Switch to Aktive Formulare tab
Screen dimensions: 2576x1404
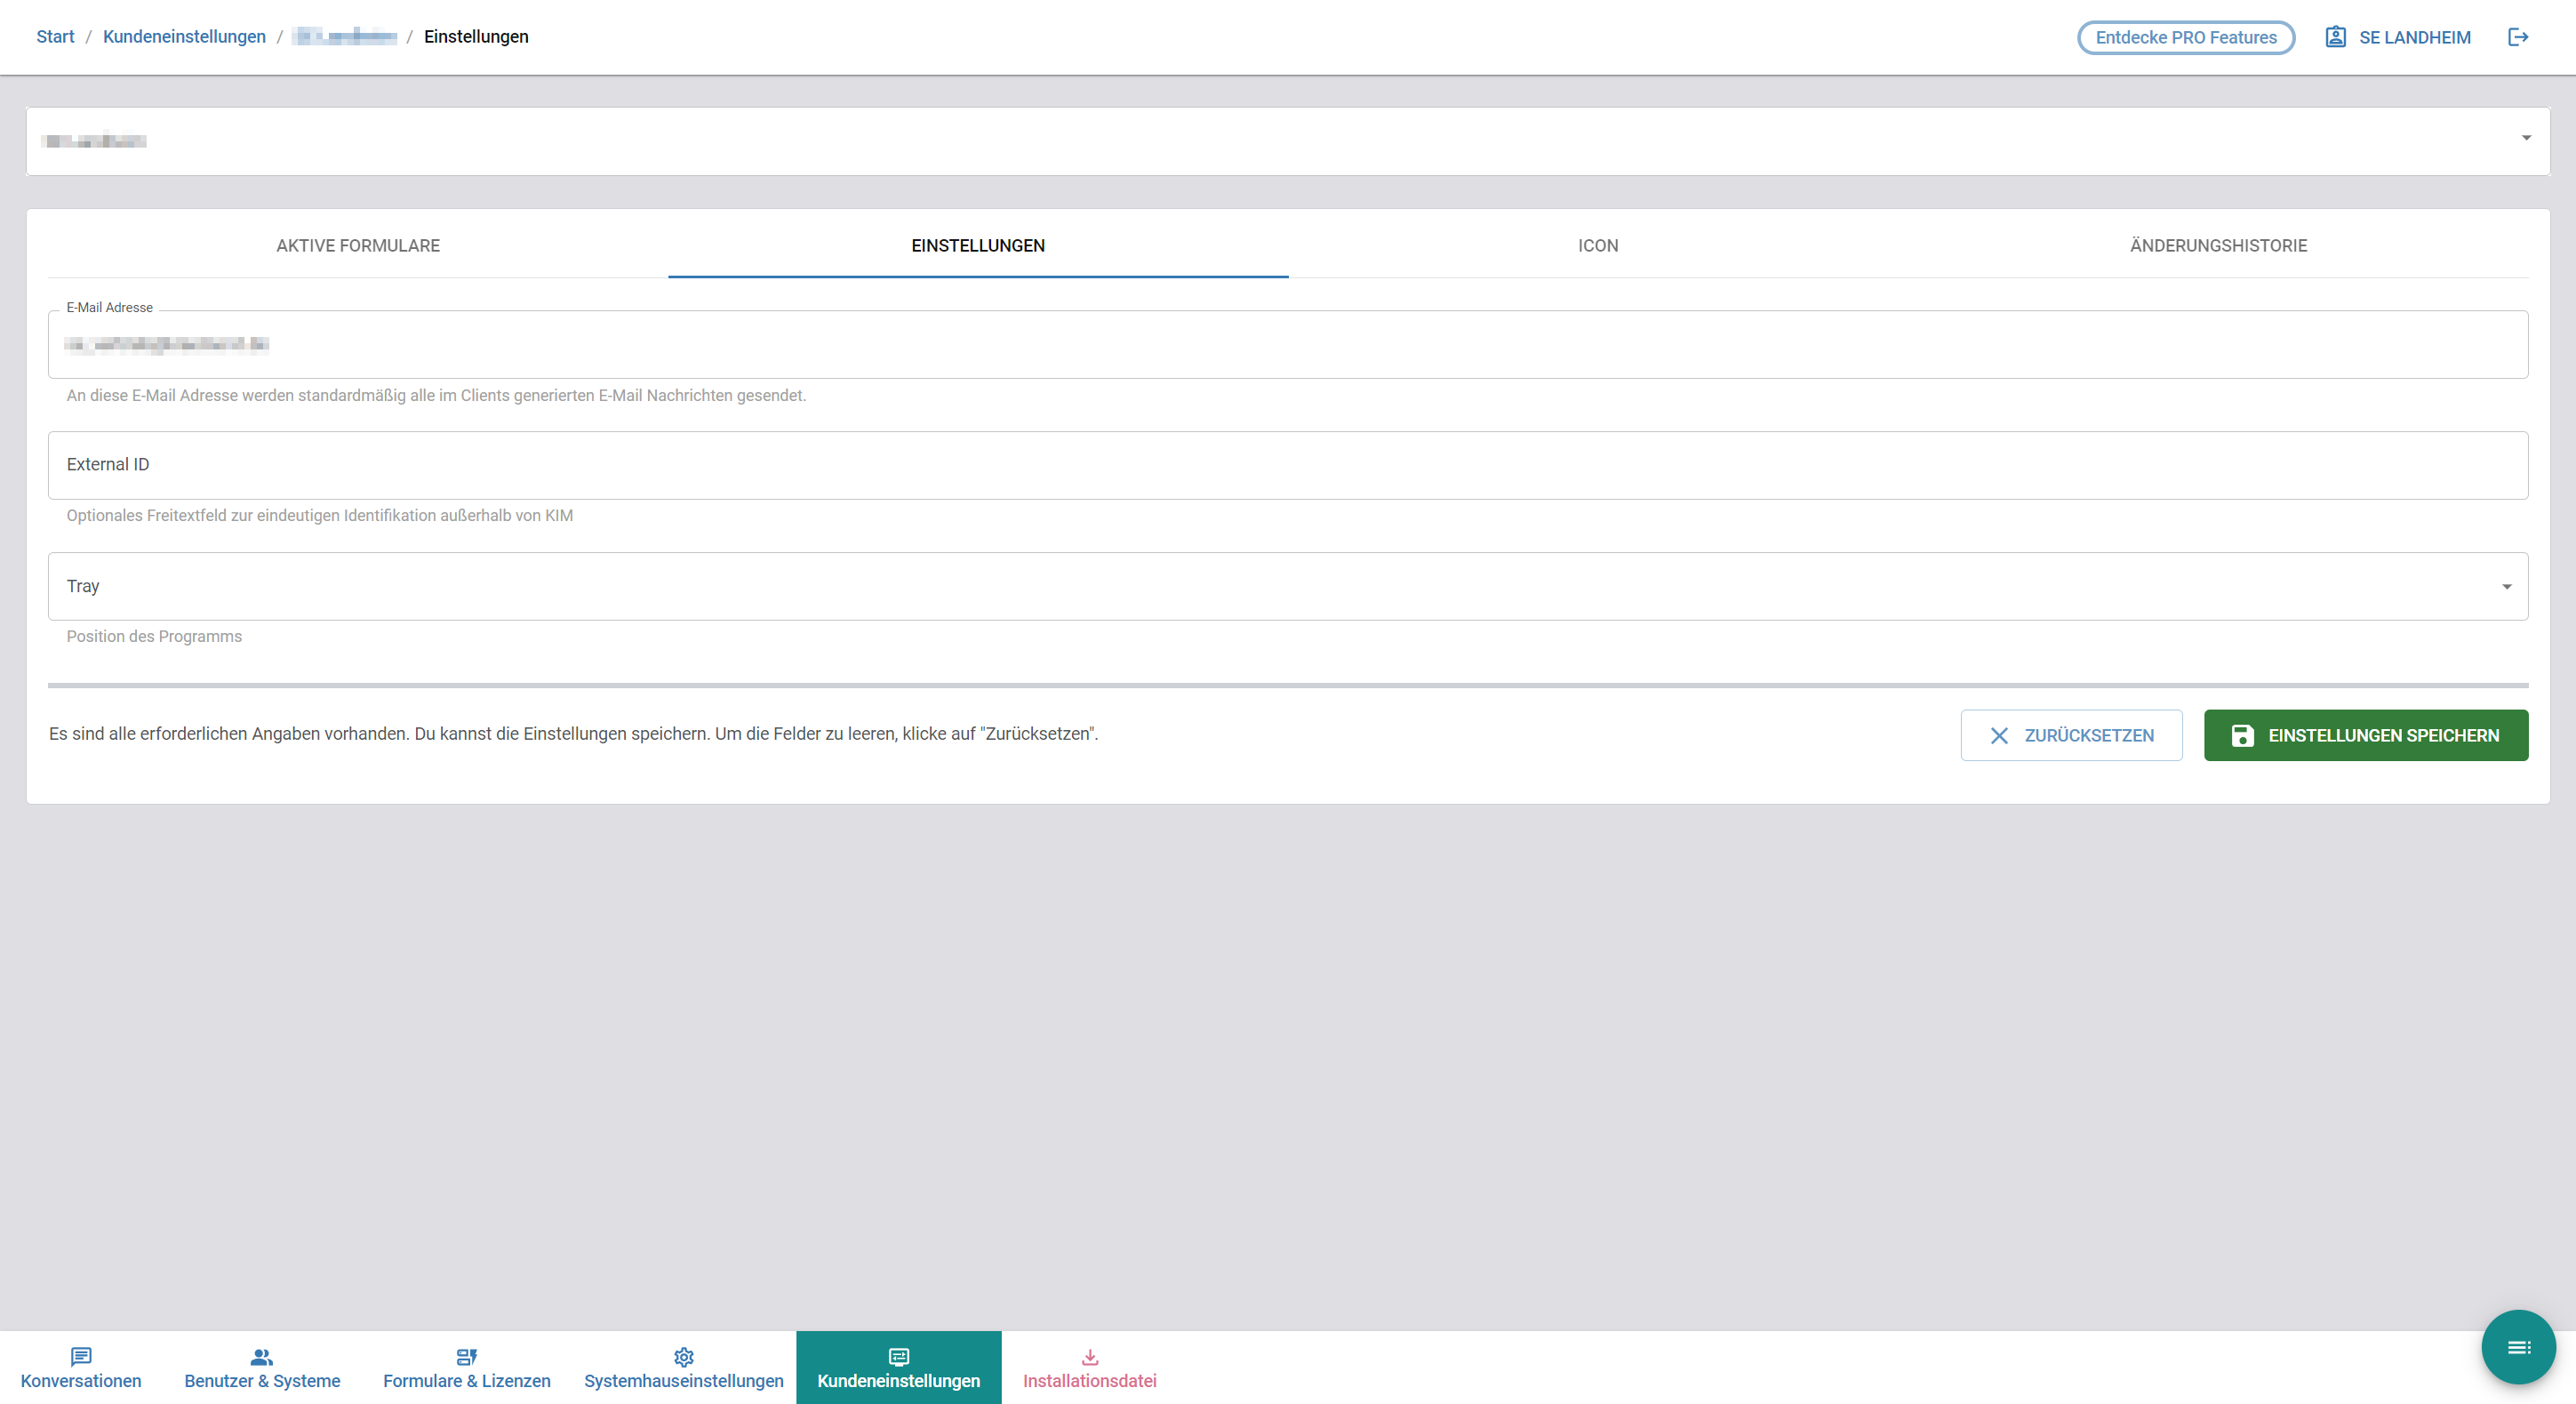358,246
